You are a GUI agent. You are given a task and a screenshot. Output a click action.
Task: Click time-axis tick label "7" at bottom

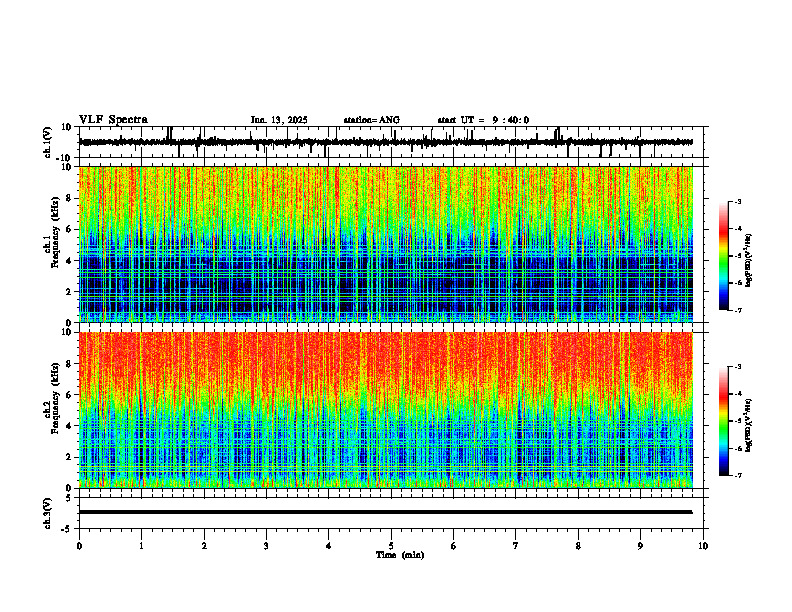516,546
